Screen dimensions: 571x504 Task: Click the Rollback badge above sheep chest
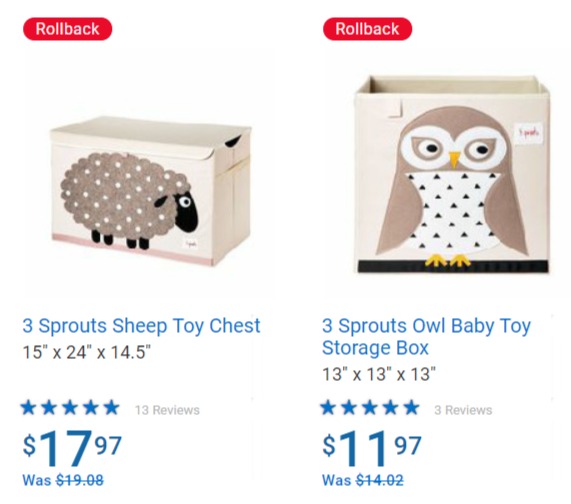[67, 29]
